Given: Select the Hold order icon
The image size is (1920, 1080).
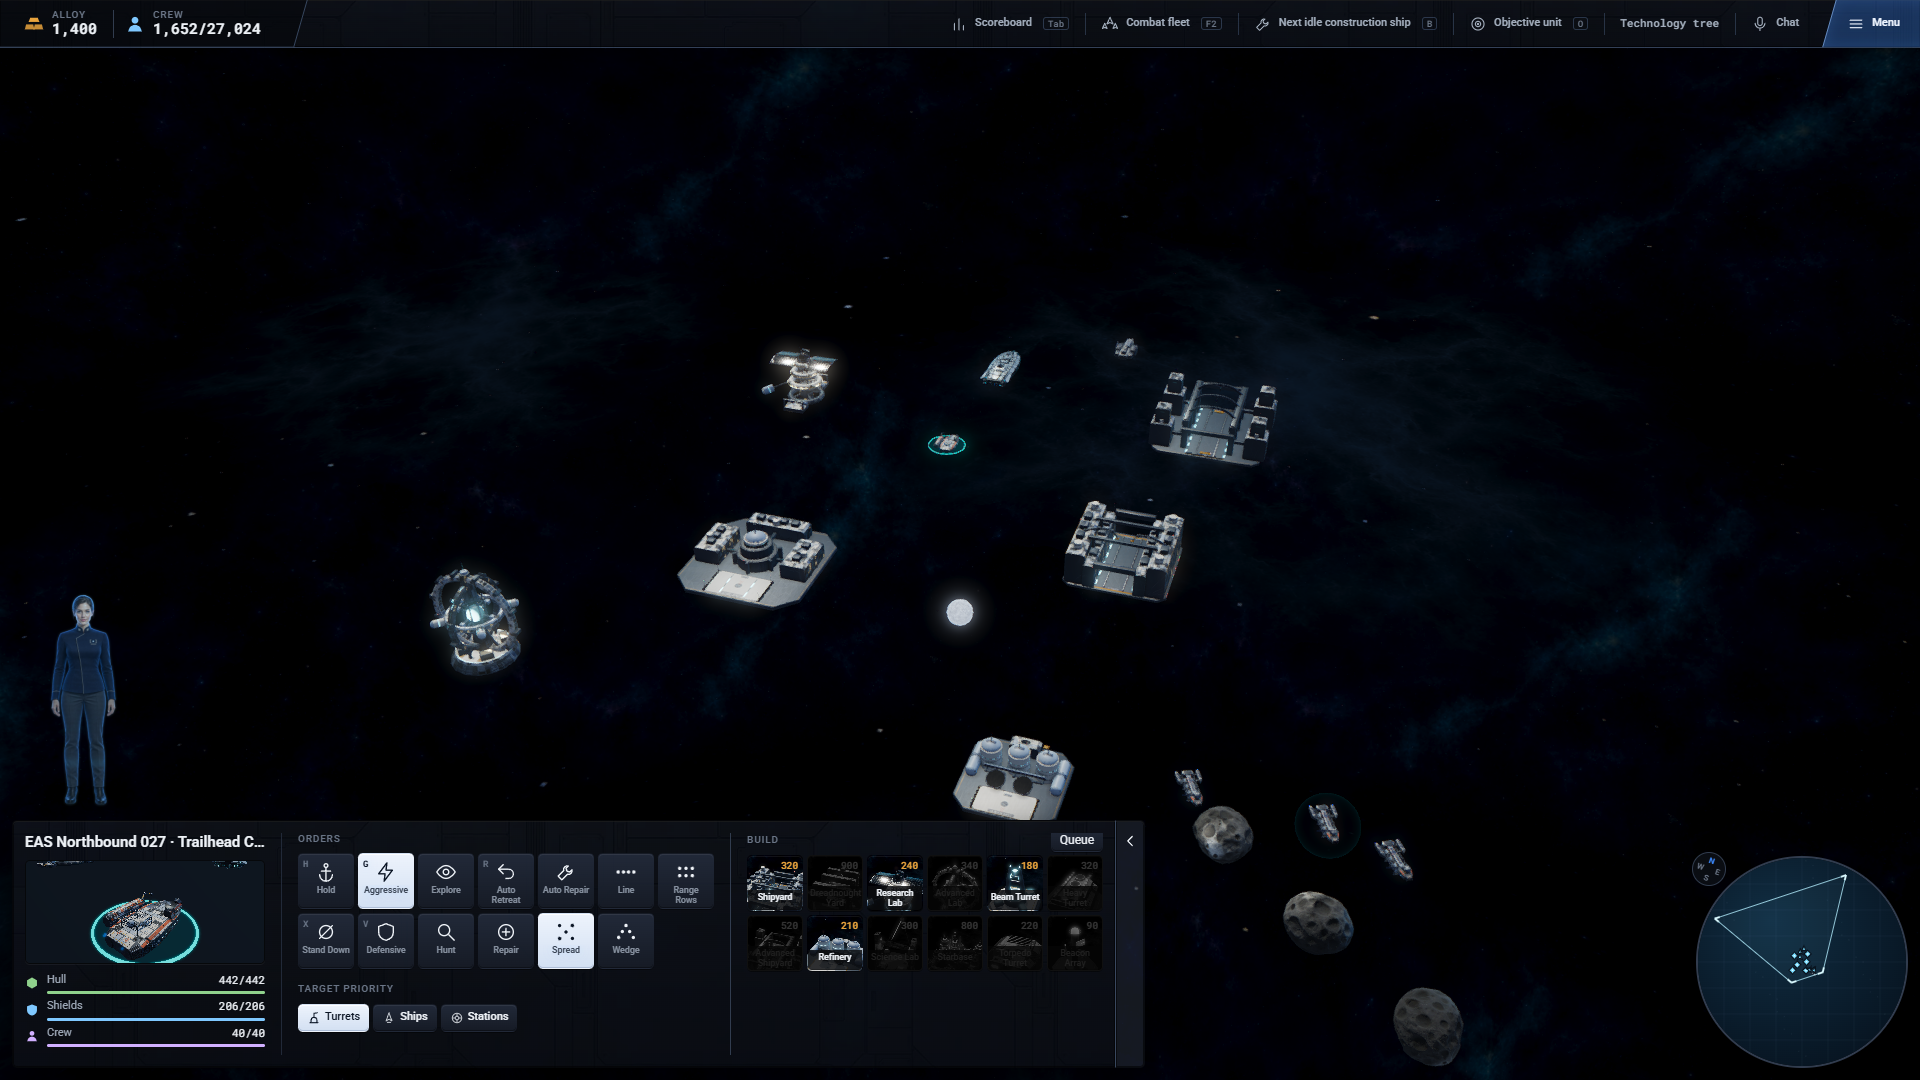Looking at the screenshot, I should 326,880.
